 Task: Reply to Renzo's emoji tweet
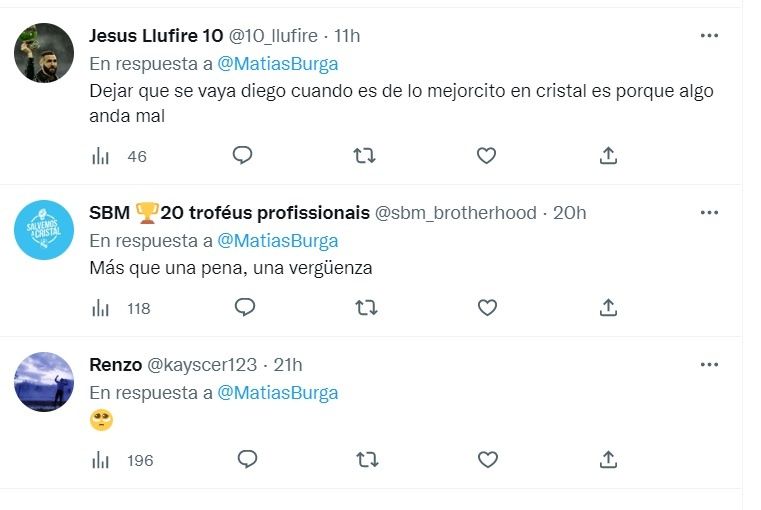pos(247,460)
